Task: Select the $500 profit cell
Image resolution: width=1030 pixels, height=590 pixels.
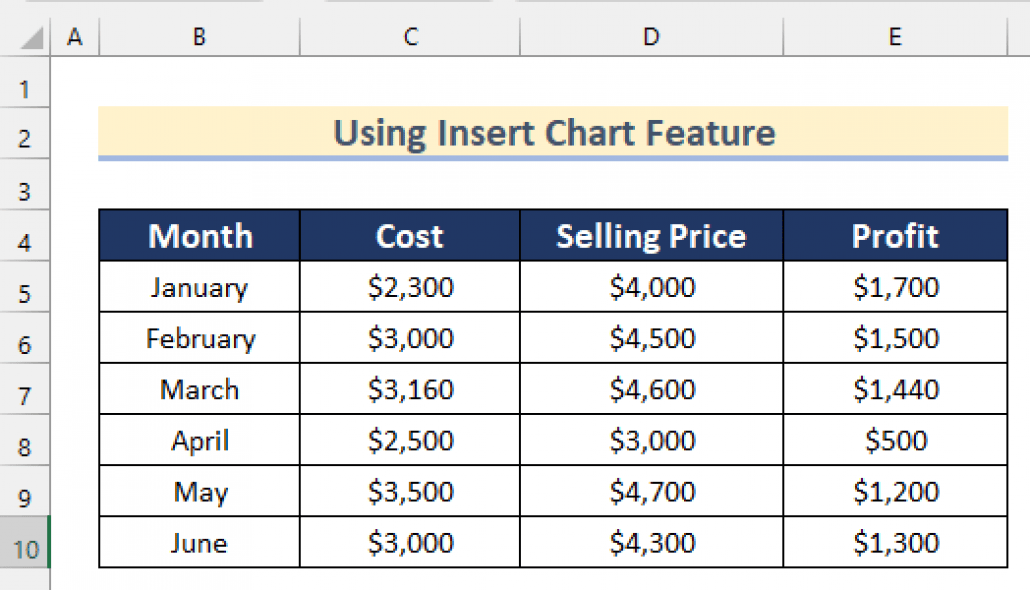Action: point(896,441)
